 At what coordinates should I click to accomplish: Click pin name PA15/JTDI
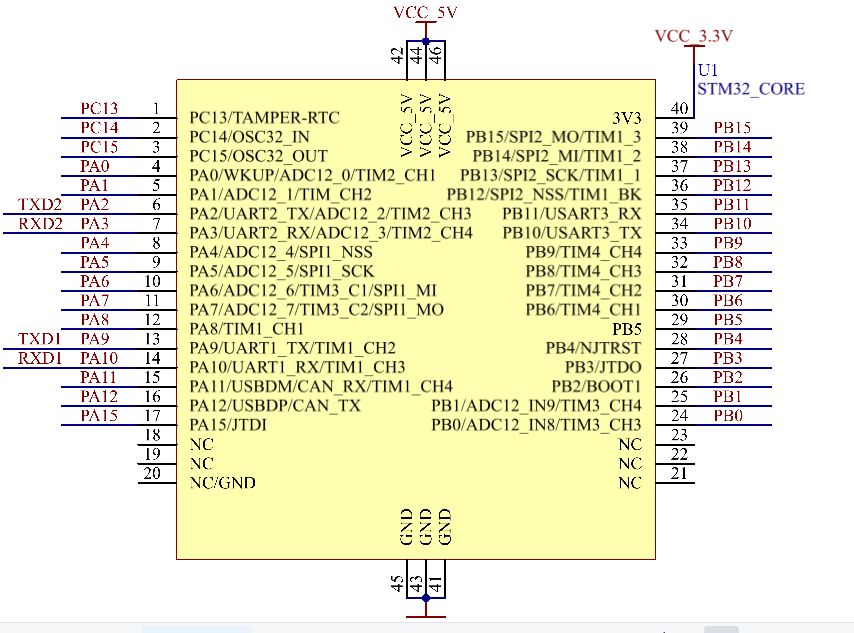[x=228, y=425]
